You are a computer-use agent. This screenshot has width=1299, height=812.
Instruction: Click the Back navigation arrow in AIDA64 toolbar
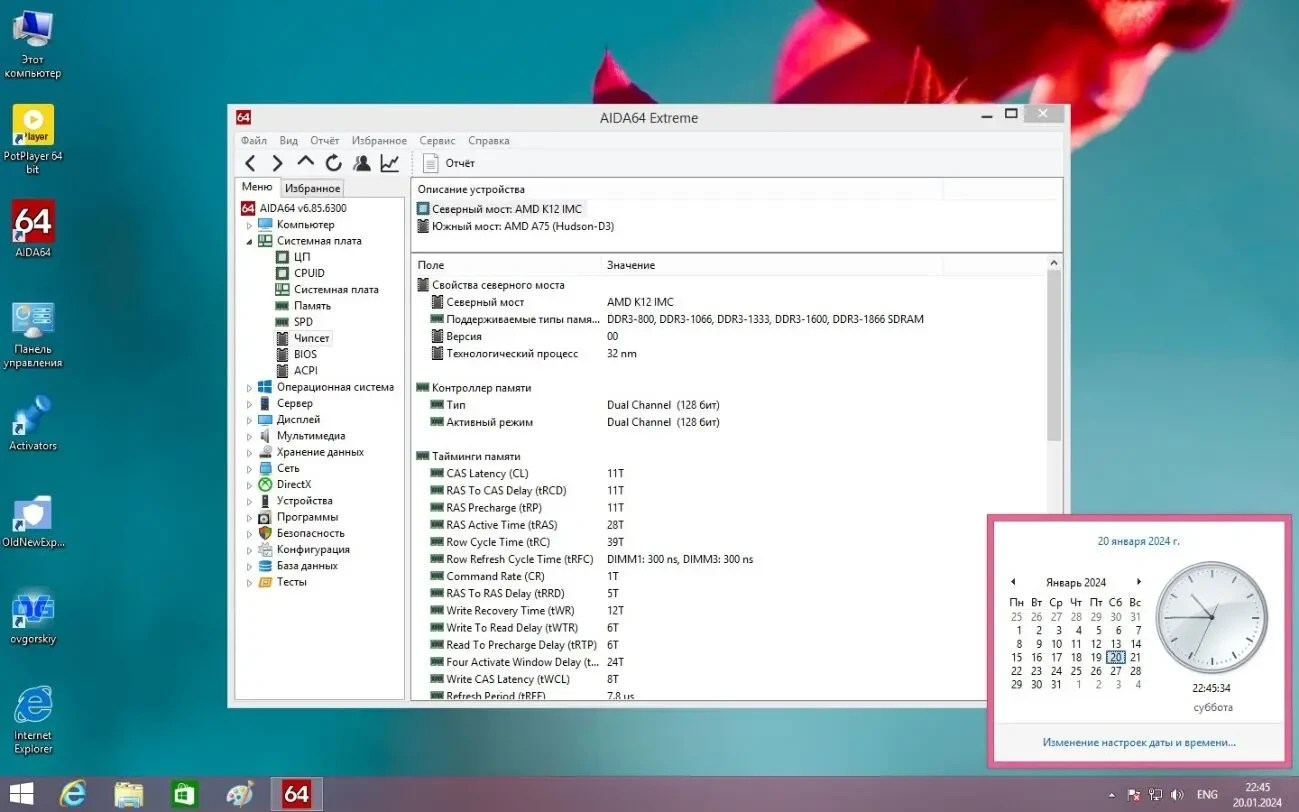249,162
